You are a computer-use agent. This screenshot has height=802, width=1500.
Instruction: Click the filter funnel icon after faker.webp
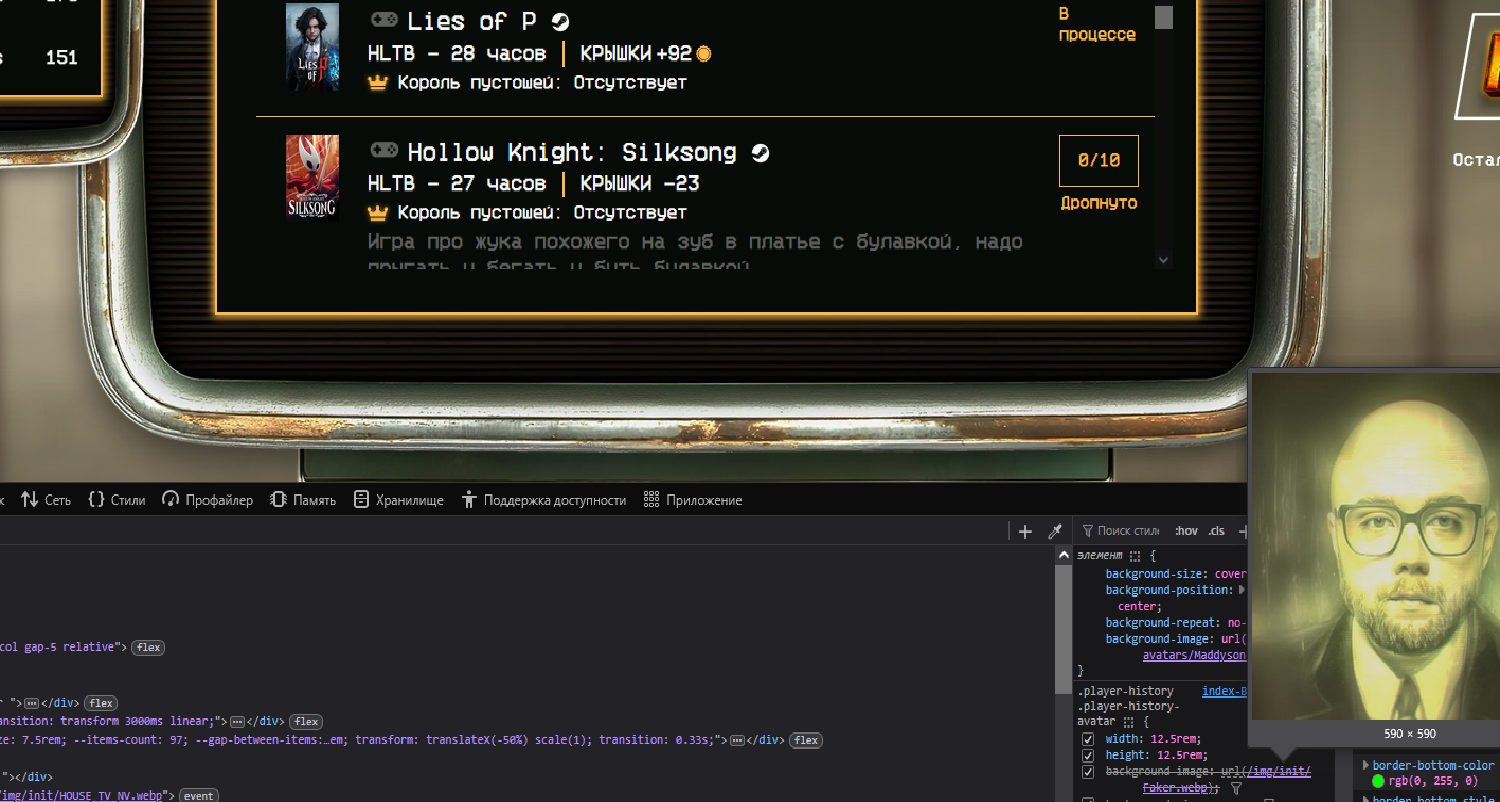(1236, 789)
